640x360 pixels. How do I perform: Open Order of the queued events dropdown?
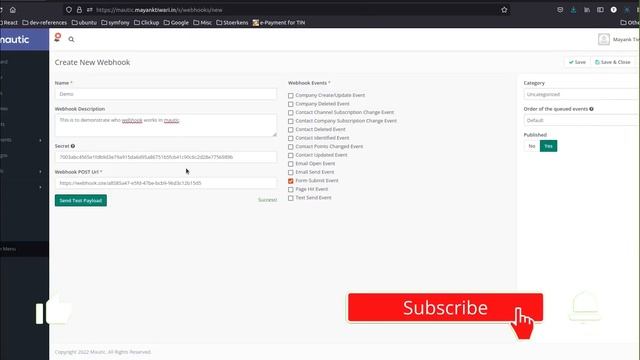click(x=582, y=120)
